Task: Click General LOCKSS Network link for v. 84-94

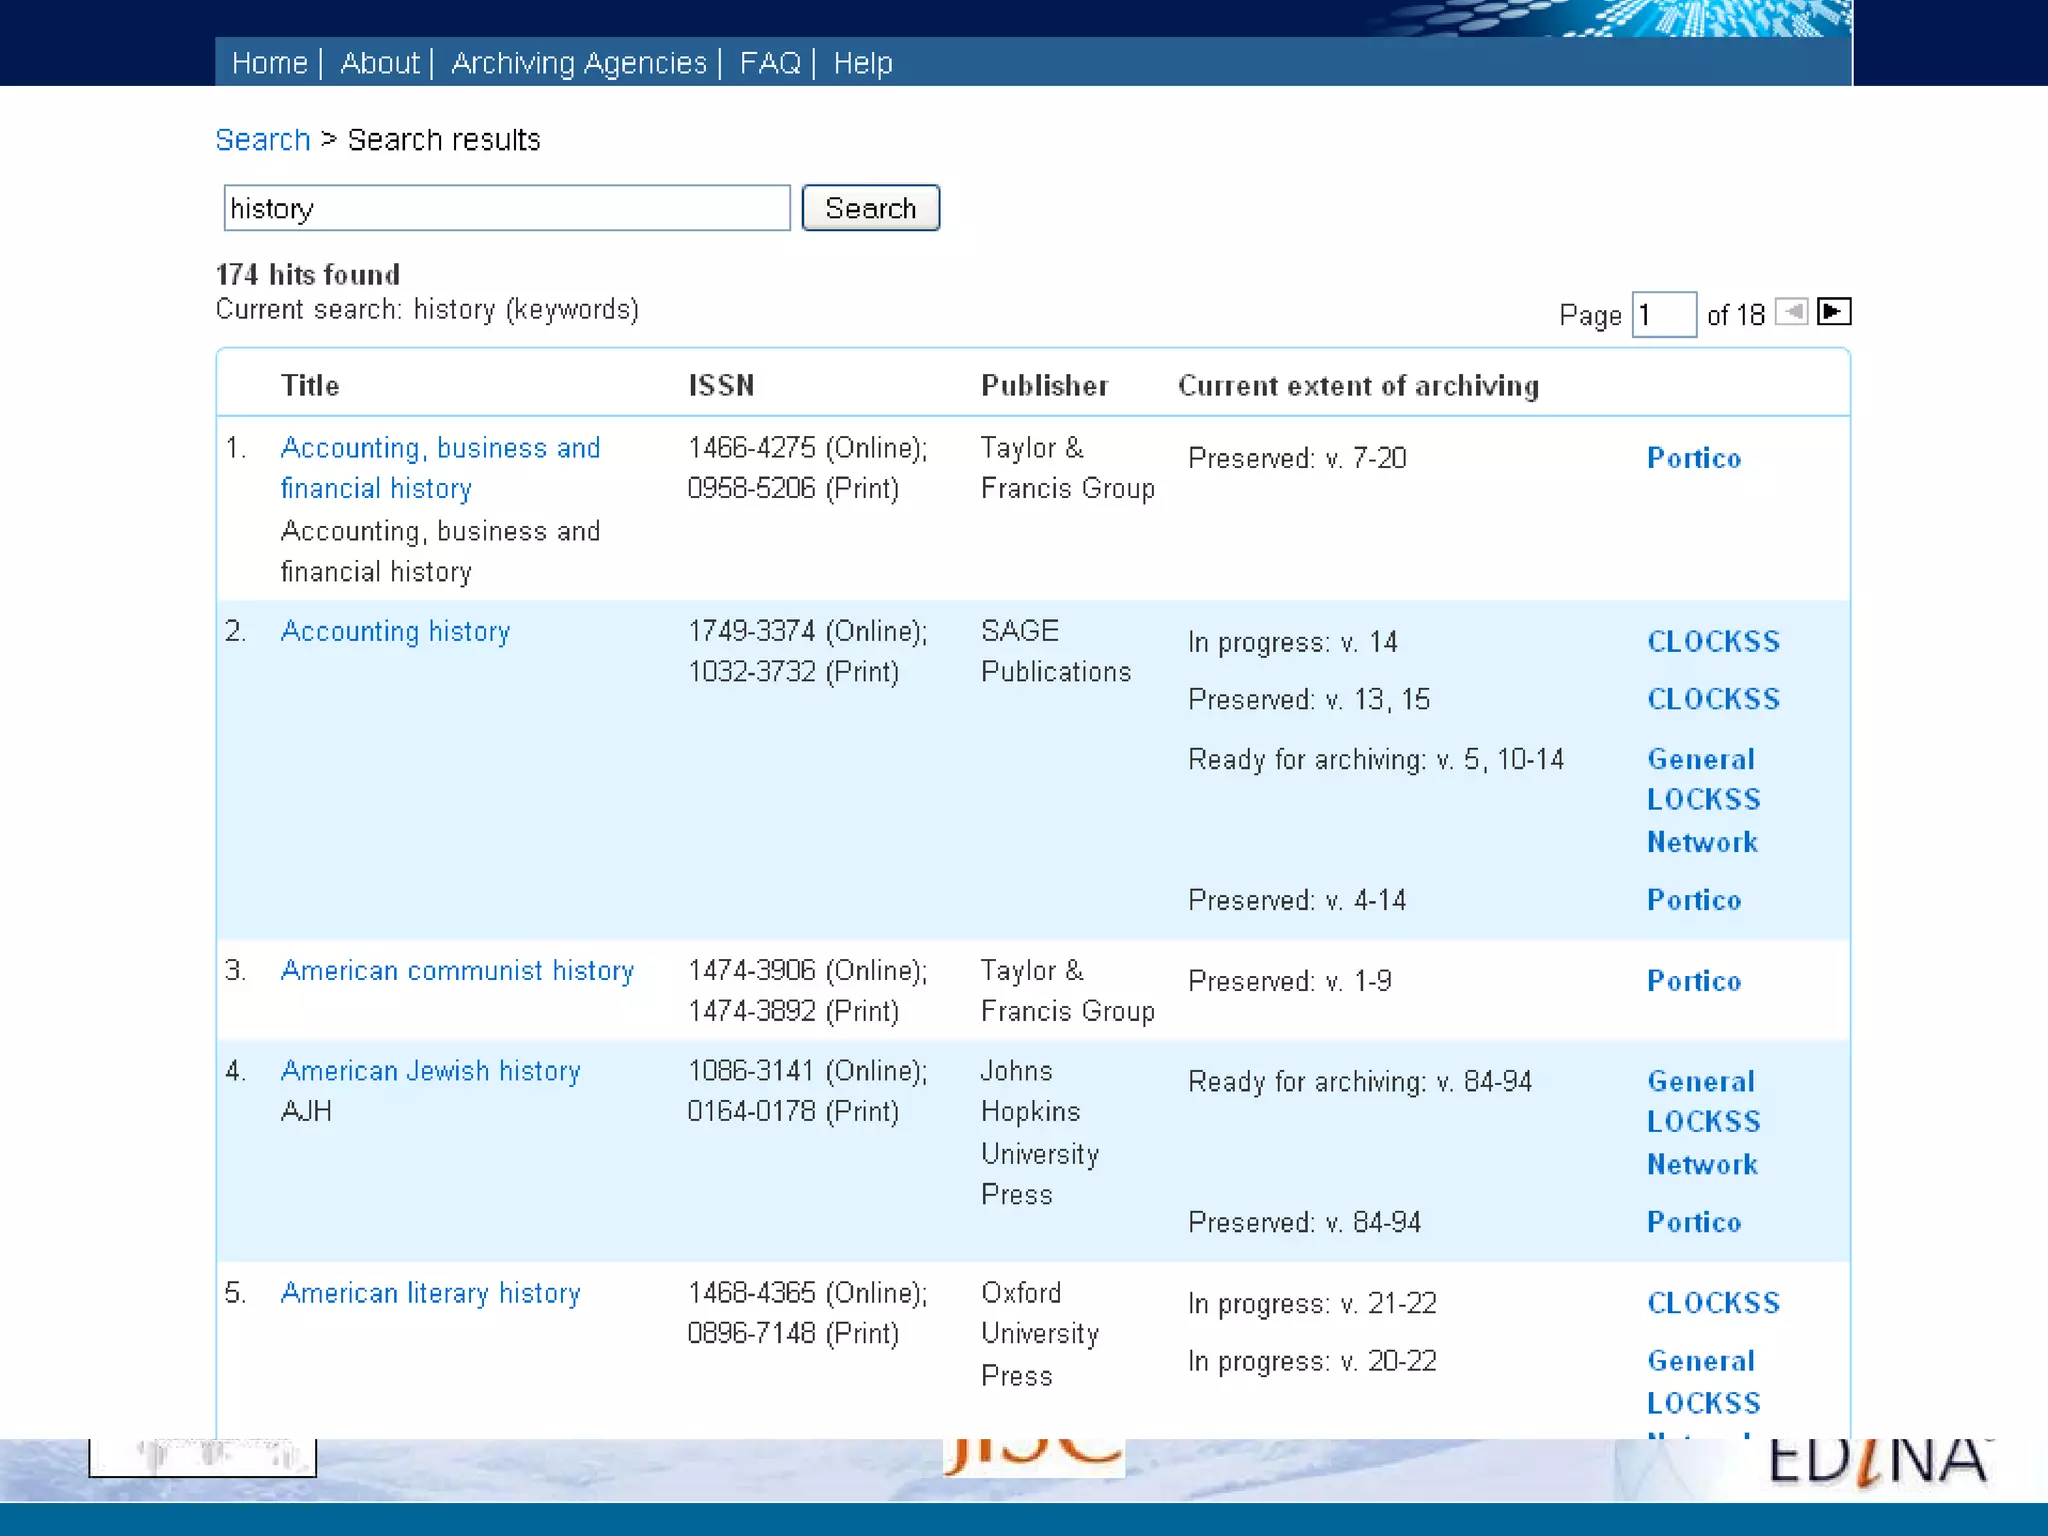Action: click(1702, 1122)
